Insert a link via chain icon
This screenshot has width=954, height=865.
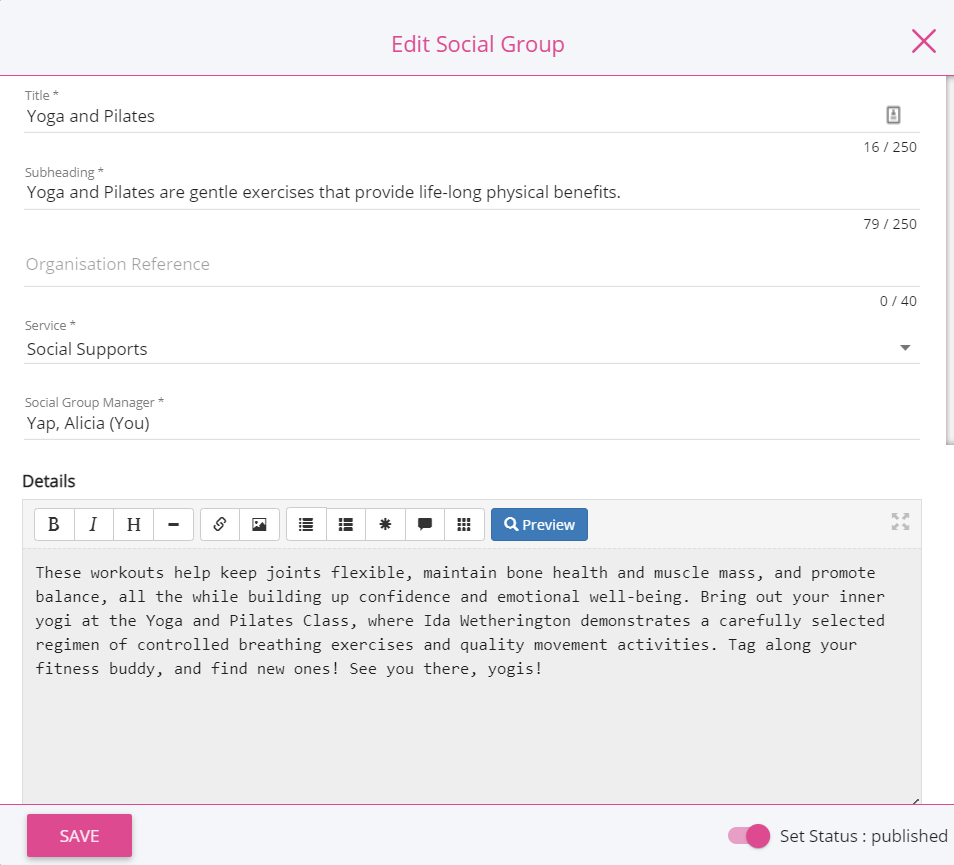220,524
